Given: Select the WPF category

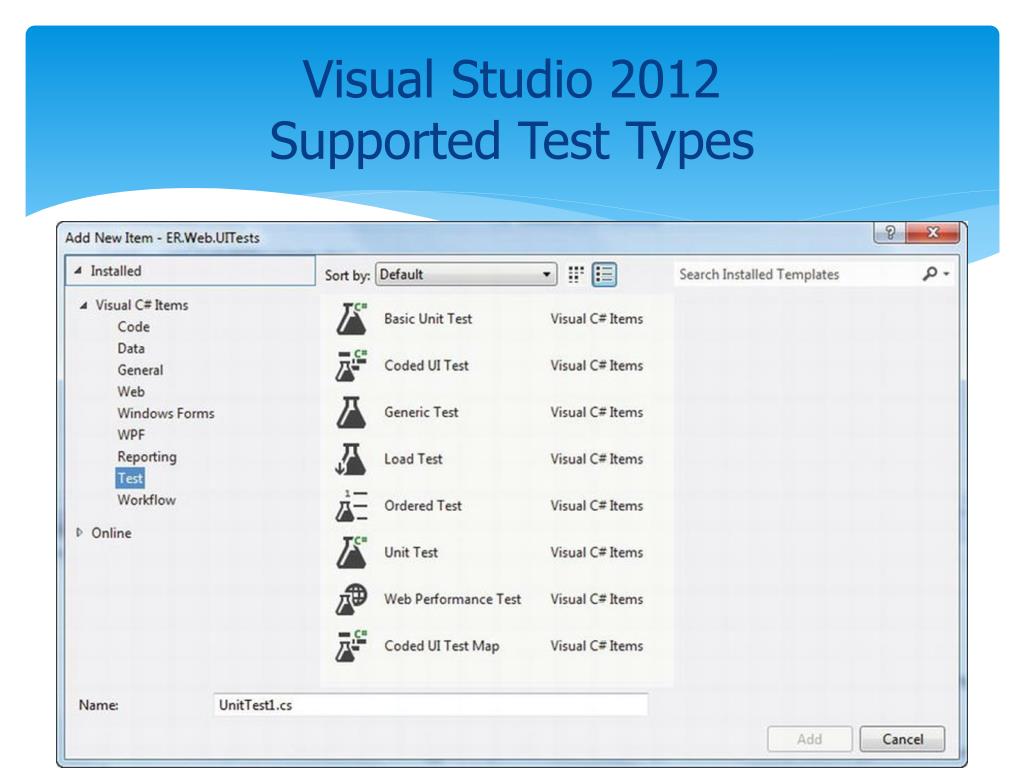Looking at the screenshot, I should tap(131, 435).
